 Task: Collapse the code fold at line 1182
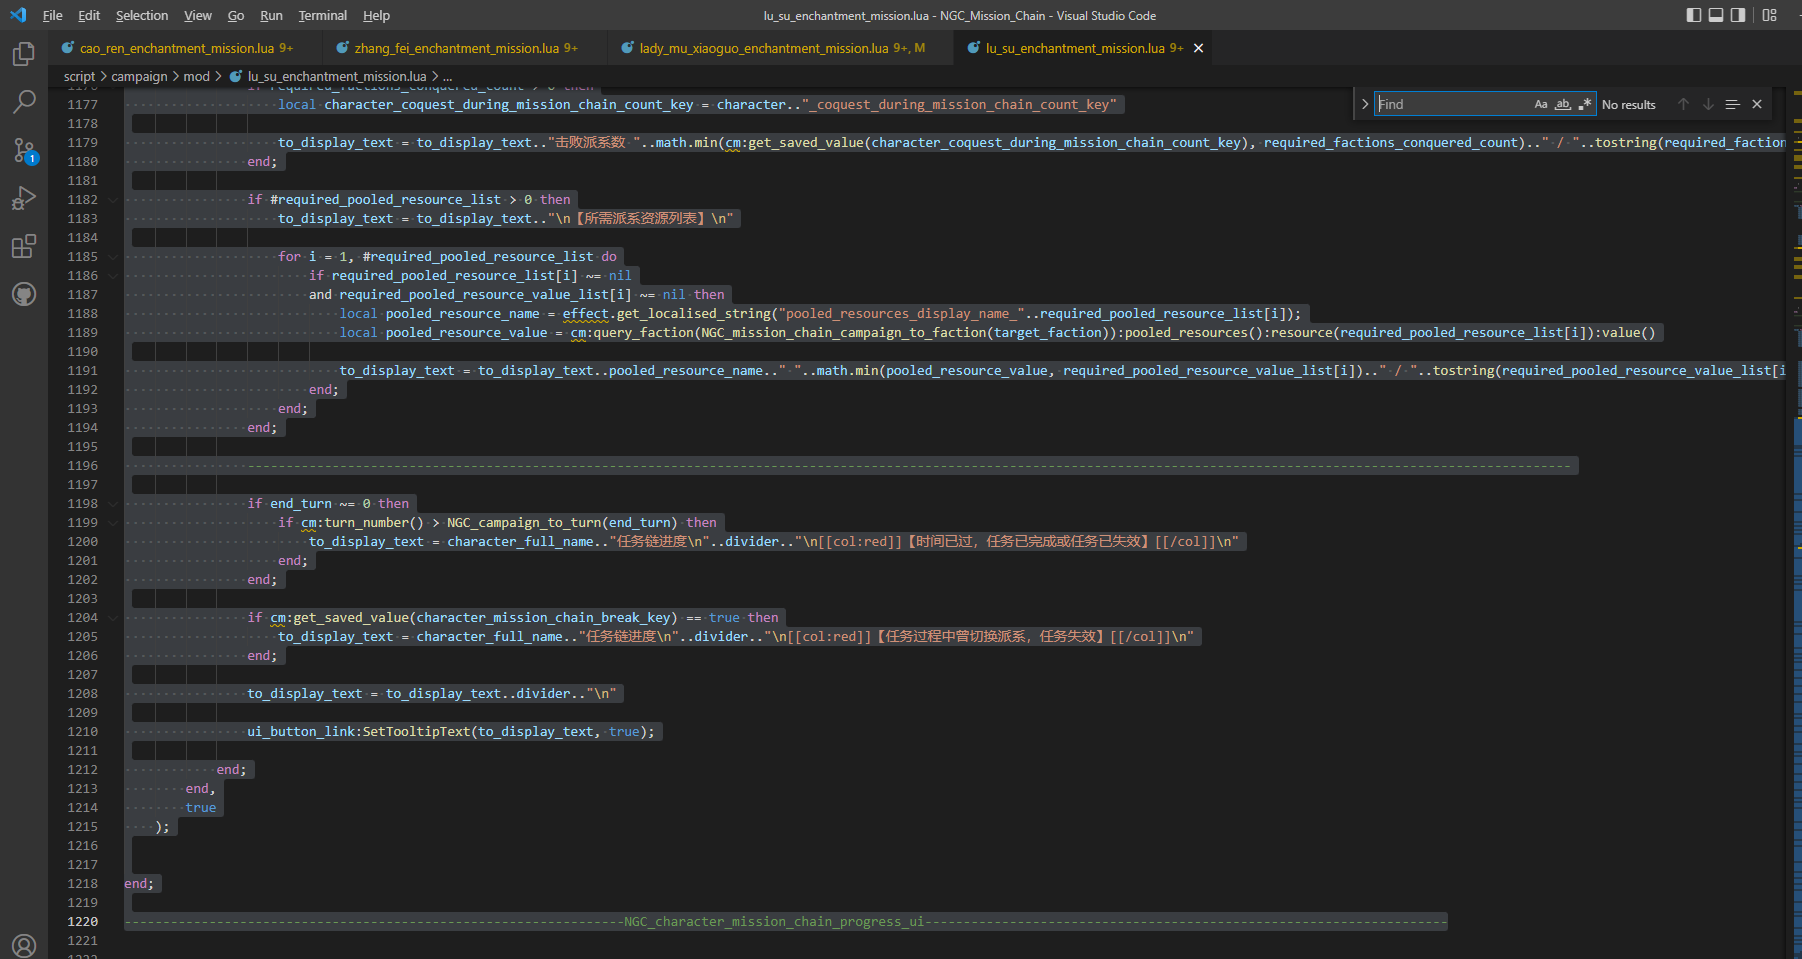pyautogui.click(x=112, y=199)
